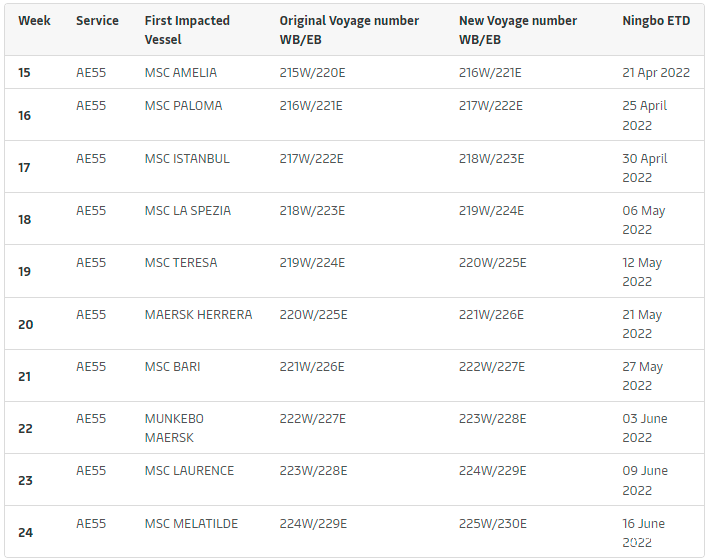Select the 21 Apr 2022 ETD cell

656,73
